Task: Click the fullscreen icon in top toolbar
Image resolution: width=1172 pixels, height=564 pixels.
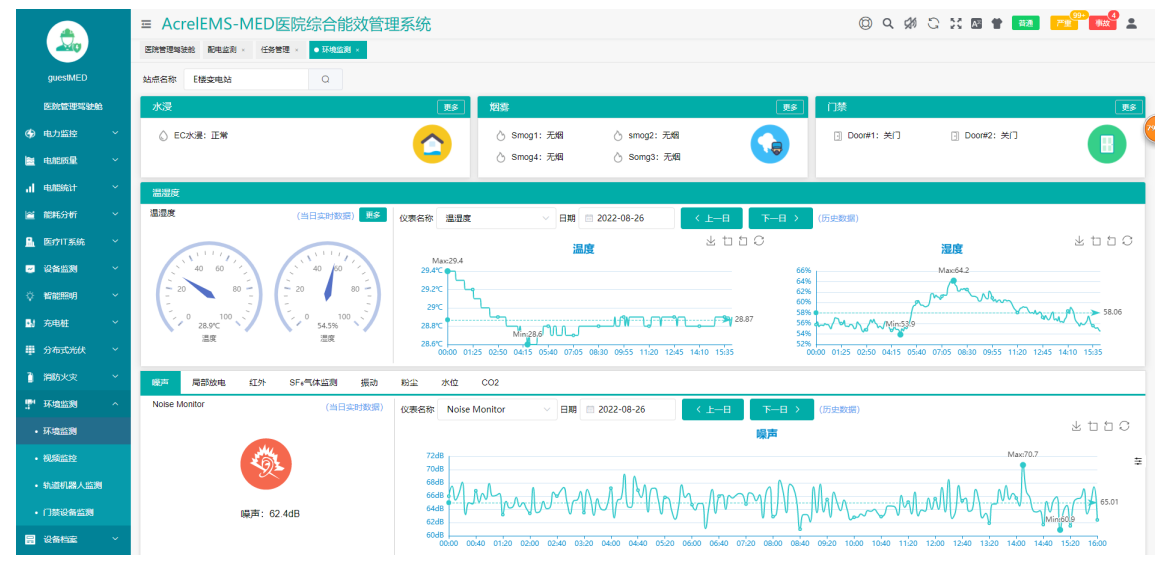Action: point(955,23)
